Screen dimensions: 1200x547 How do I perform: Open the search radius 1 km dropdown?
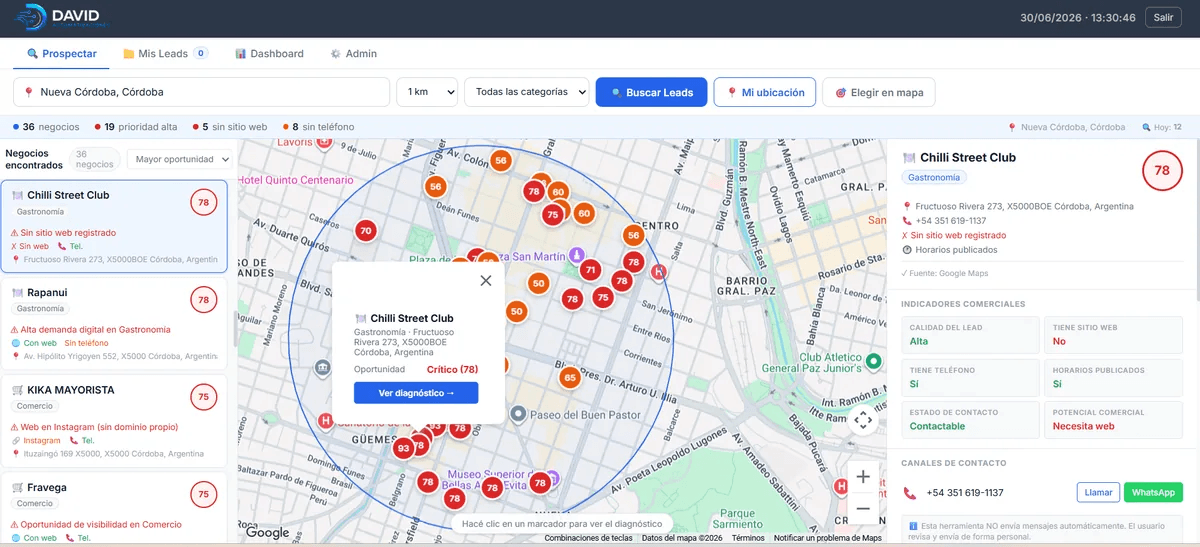click(427, 92)
